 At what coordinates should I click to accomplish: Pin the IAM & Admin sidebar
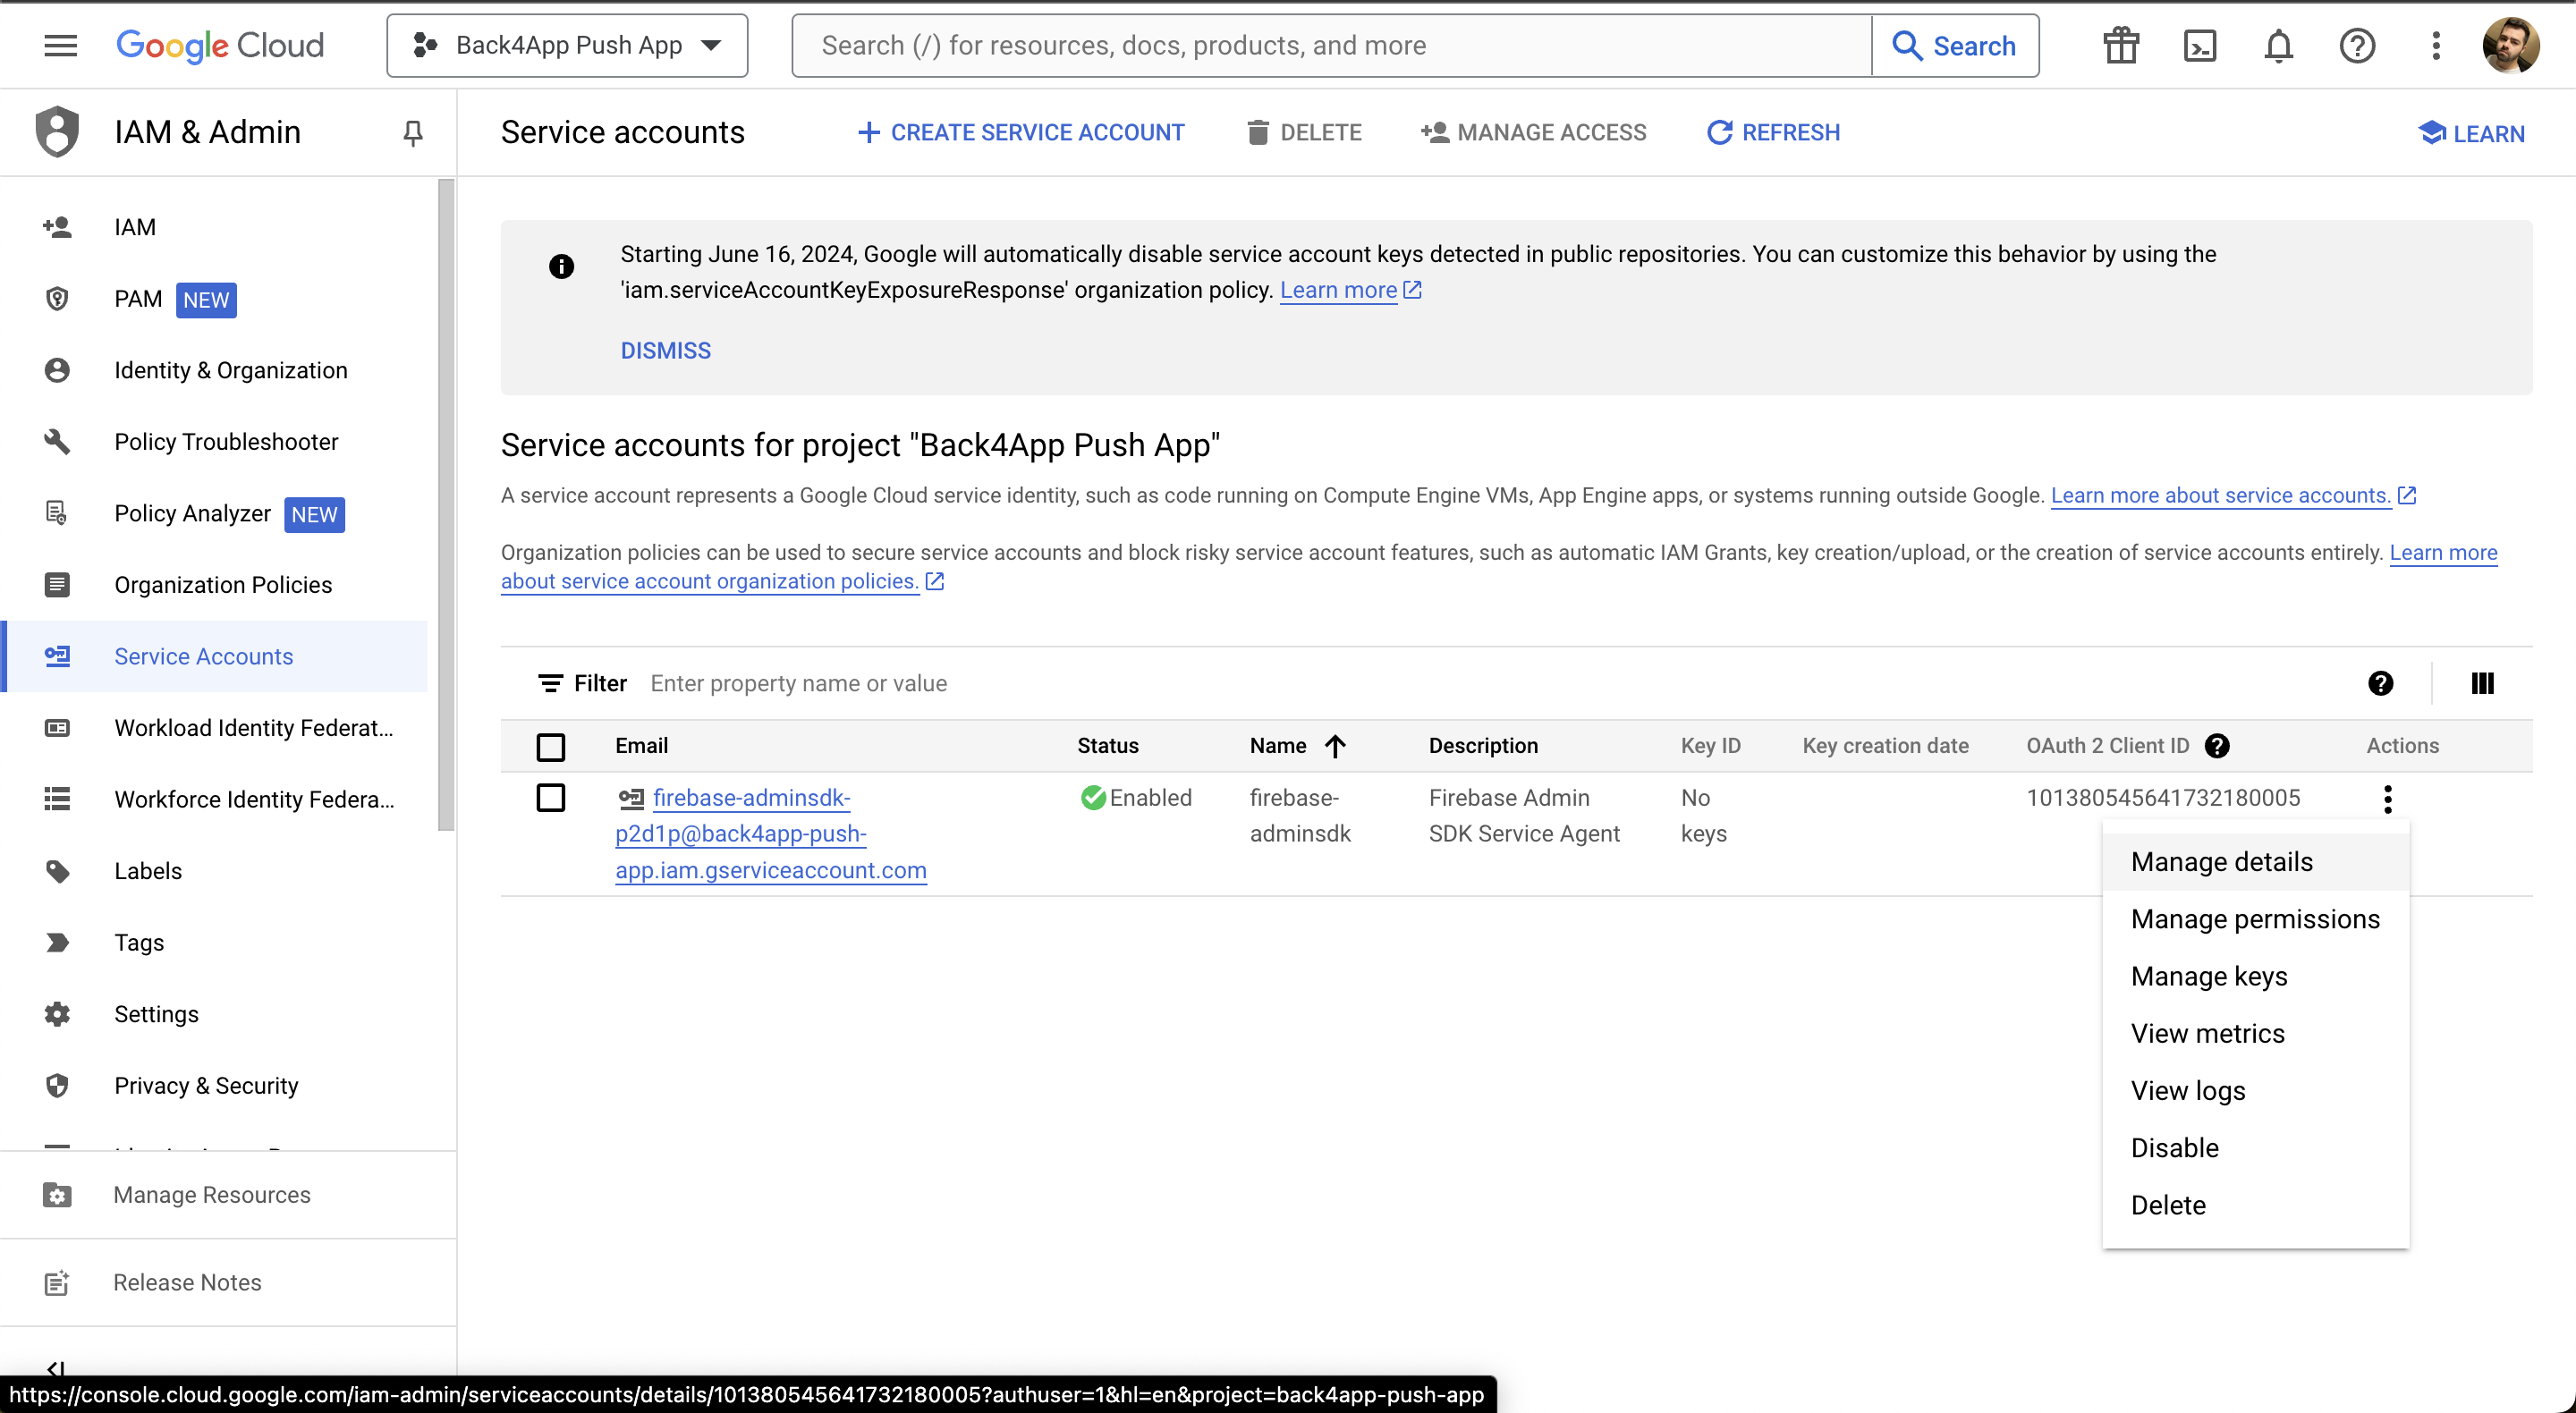coord(413,132)
